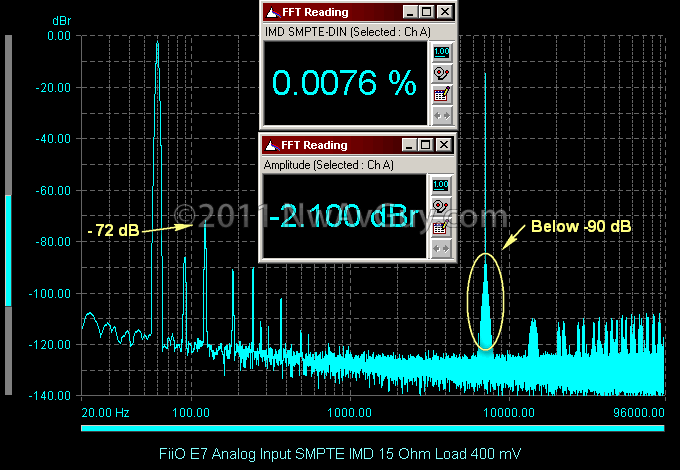Screen dimensions: 680x470
Task: Close the Amplitude FFT Reading window
Action: pyautogui.click(x=444, y=145)
